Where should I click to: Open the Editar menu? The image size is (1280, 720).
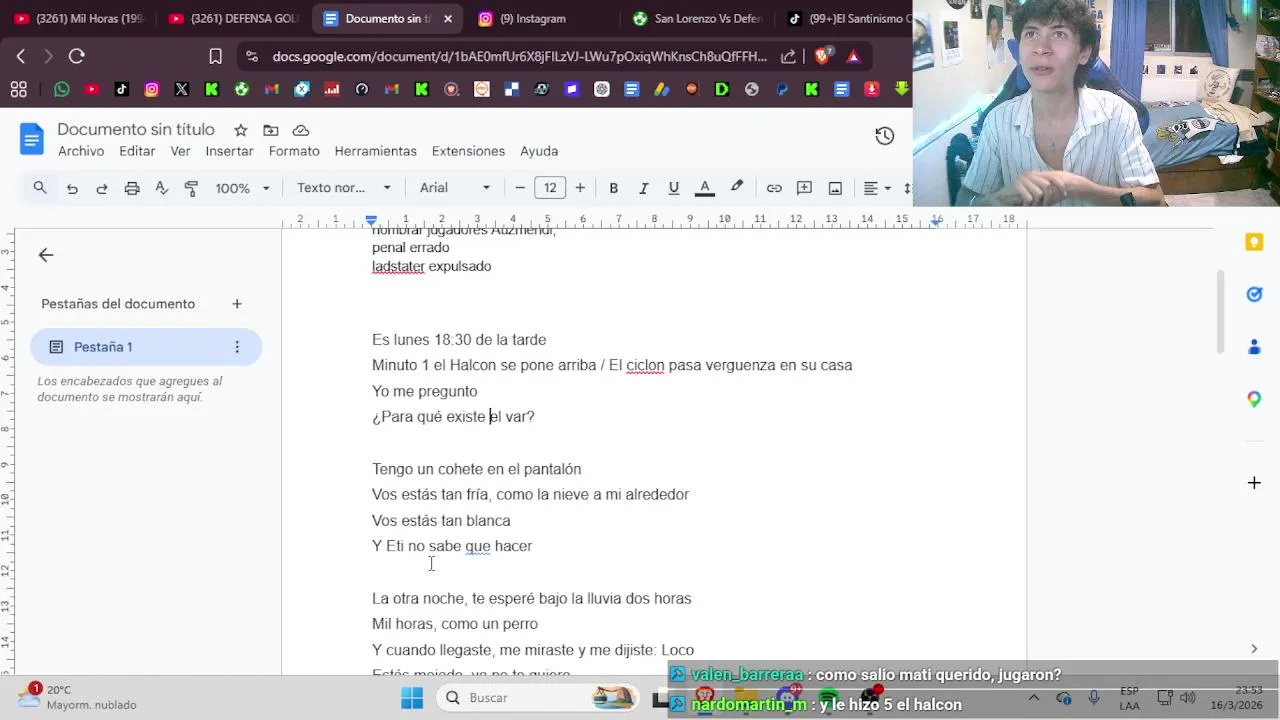[137, 151]
